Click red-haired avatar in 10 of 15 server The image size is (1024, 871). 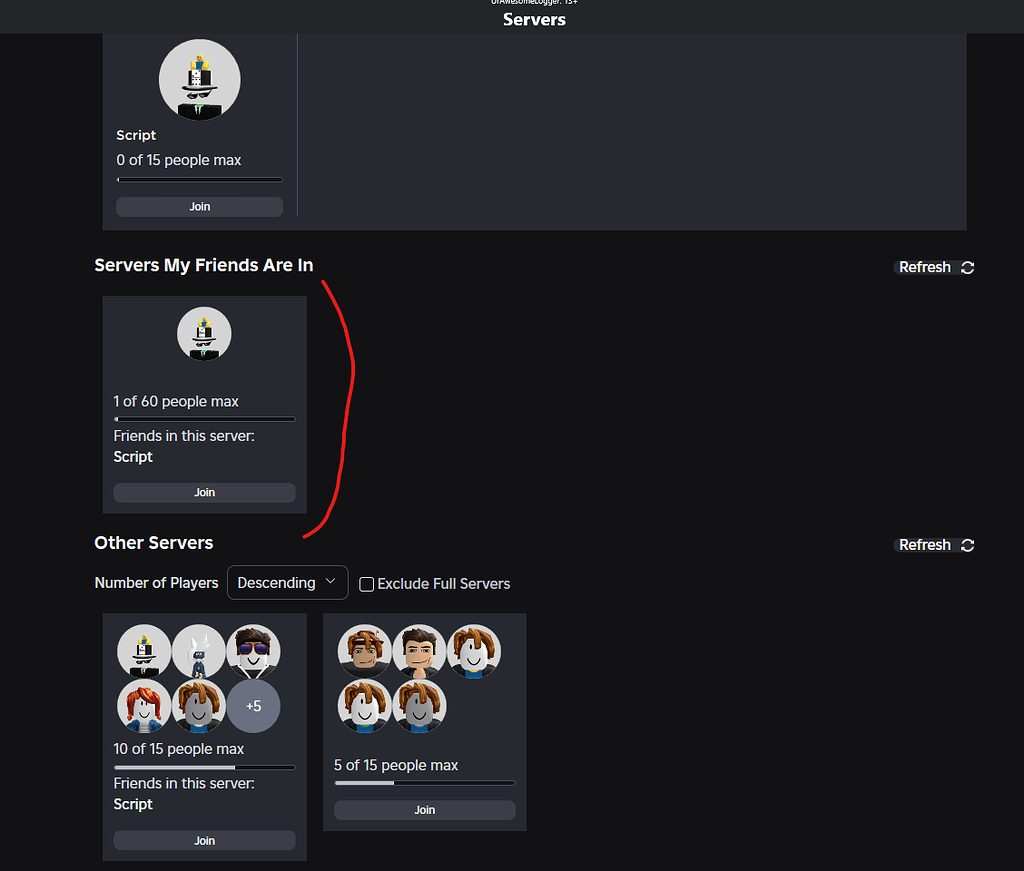tap(144, 706)
